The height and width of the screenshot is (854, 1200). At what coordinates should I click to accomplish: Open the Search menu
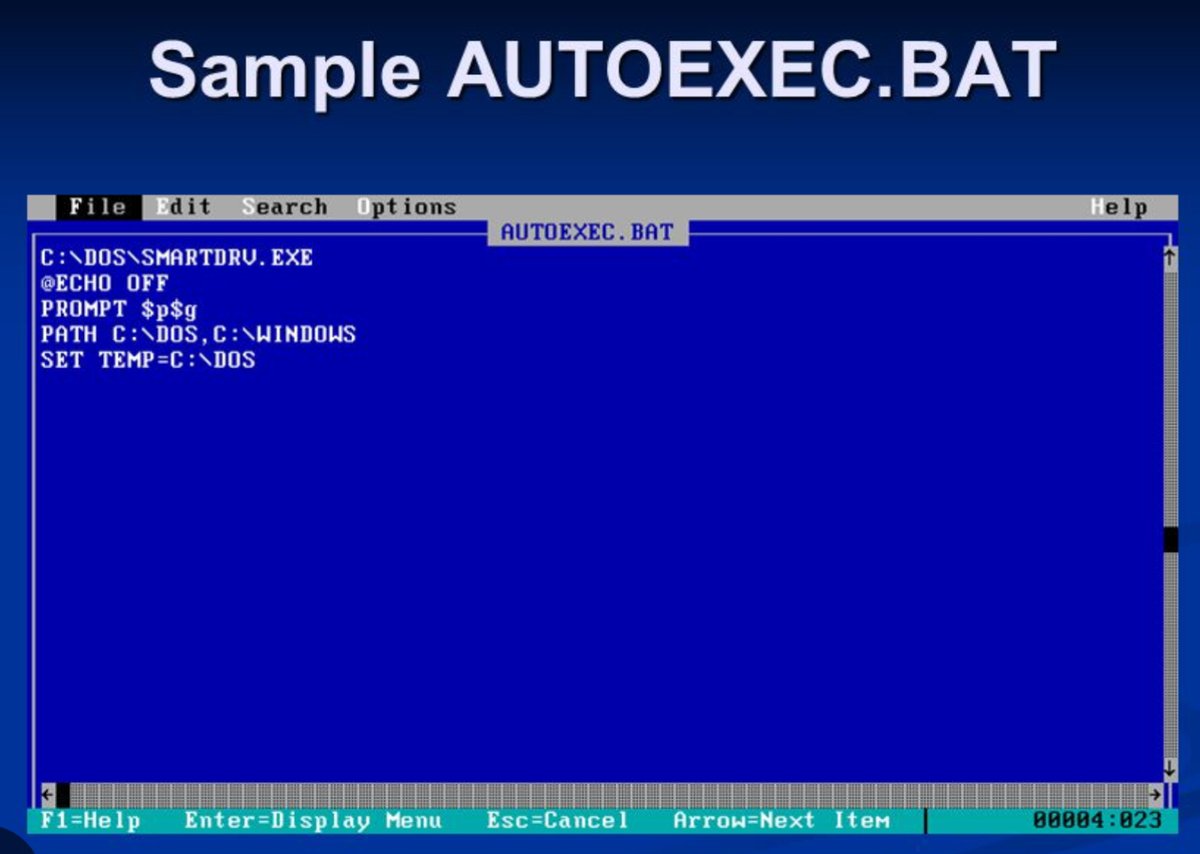pos(285,207)
